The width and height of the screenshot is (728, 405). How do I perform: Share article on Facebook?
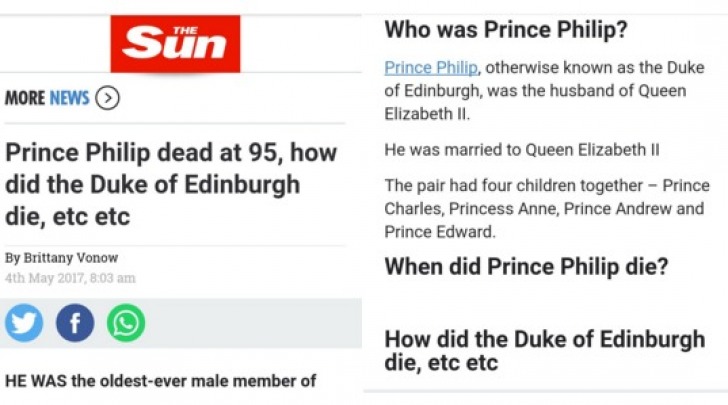coord(75,323)
